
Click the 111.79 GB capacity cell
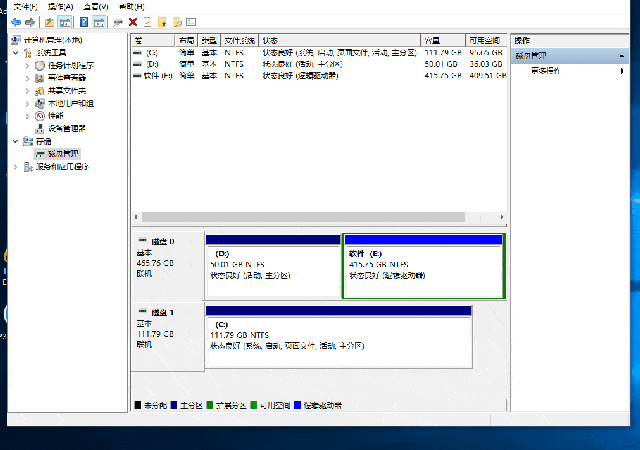[442, 53]
